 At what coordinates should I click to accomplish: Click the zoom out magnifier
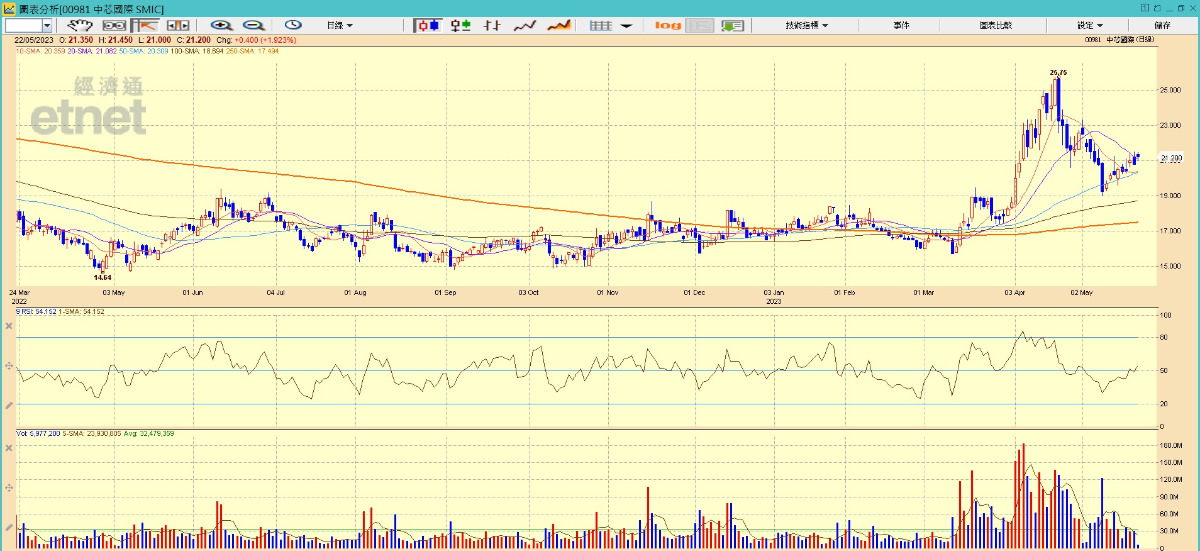253,25
